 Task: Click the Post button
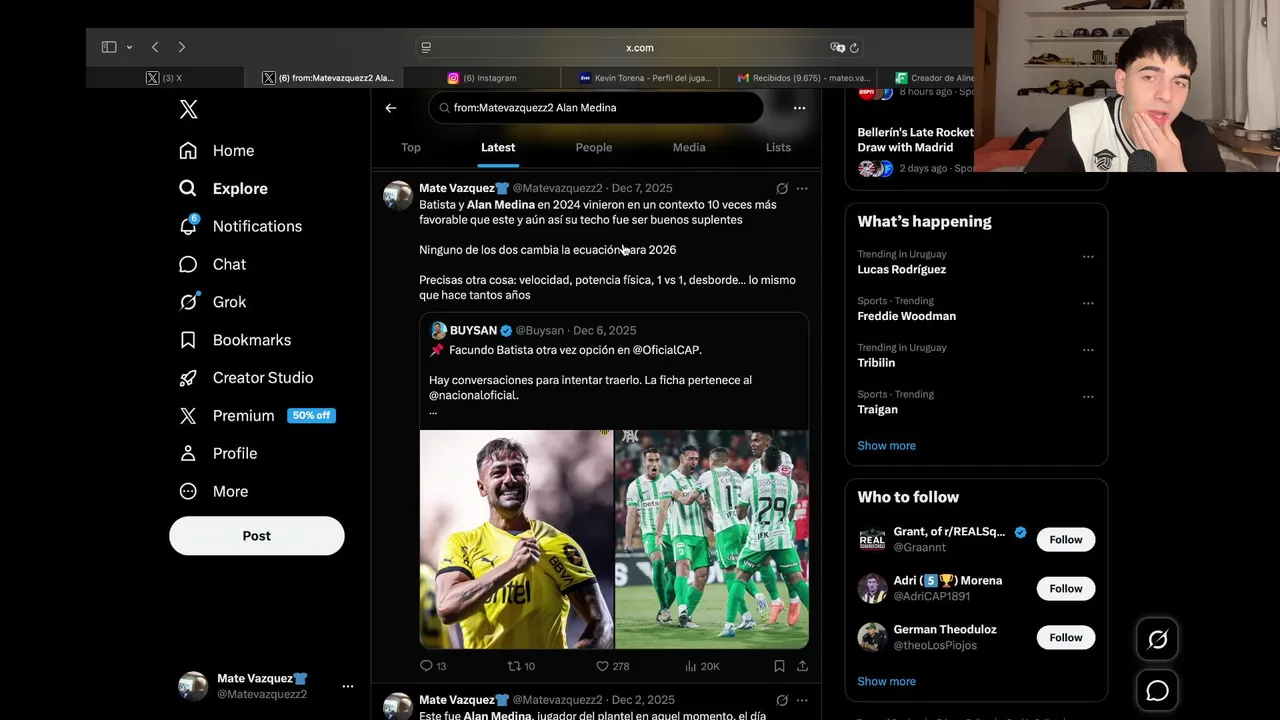pos(257,536)
